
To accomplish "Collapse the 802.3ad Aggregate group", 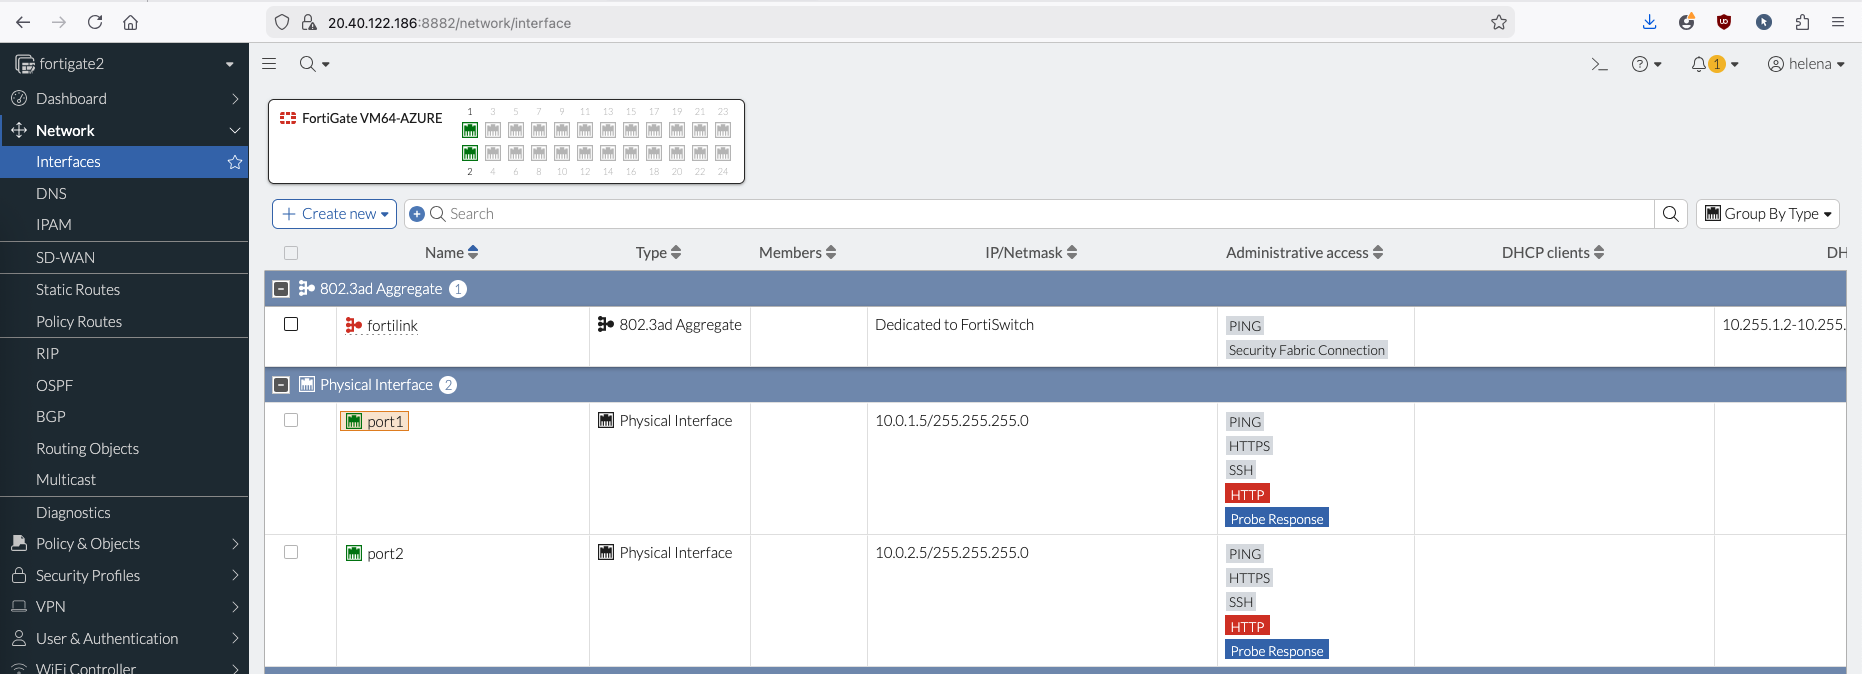I will click(282, 289).
